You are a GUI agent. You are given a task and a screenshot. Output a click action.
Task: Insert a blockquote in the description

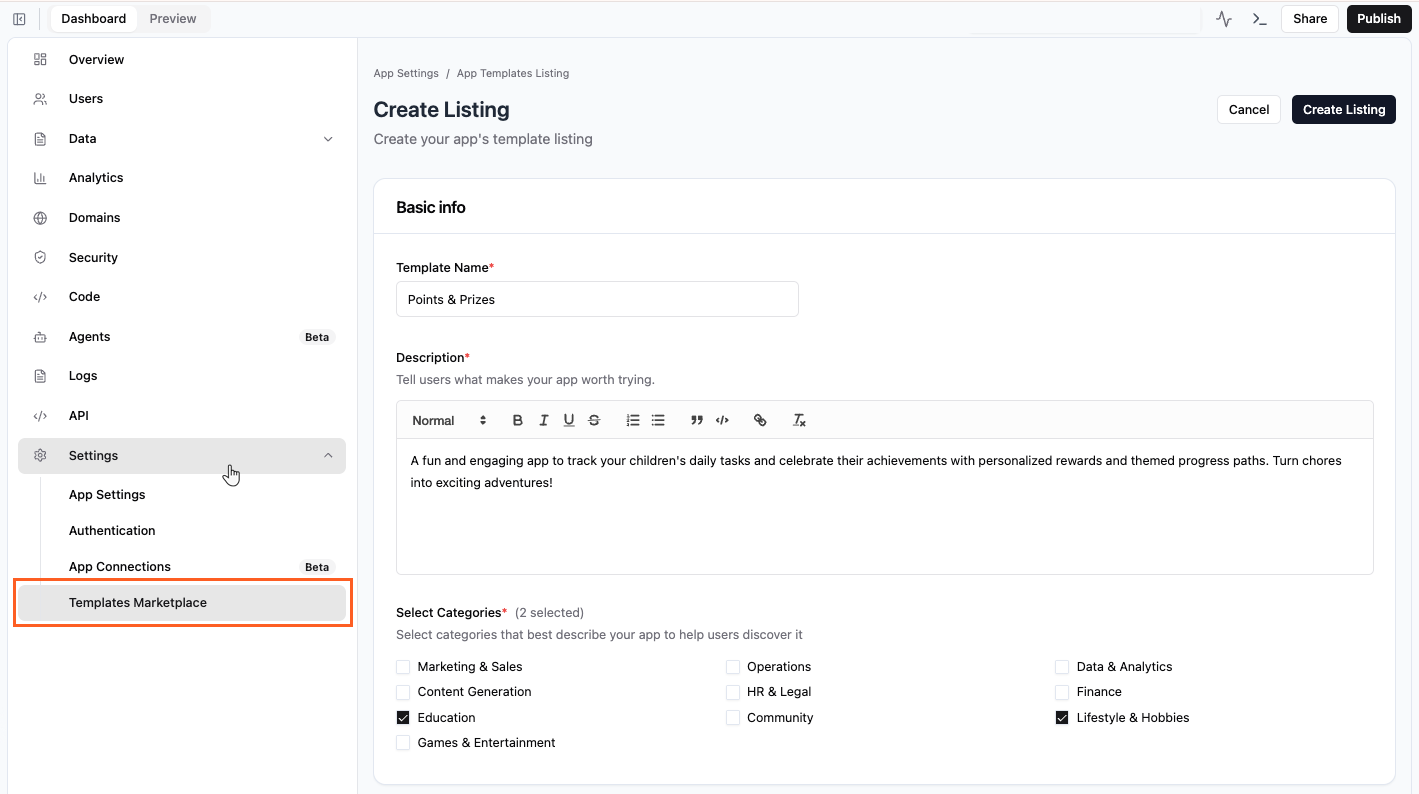coord(696,420)
